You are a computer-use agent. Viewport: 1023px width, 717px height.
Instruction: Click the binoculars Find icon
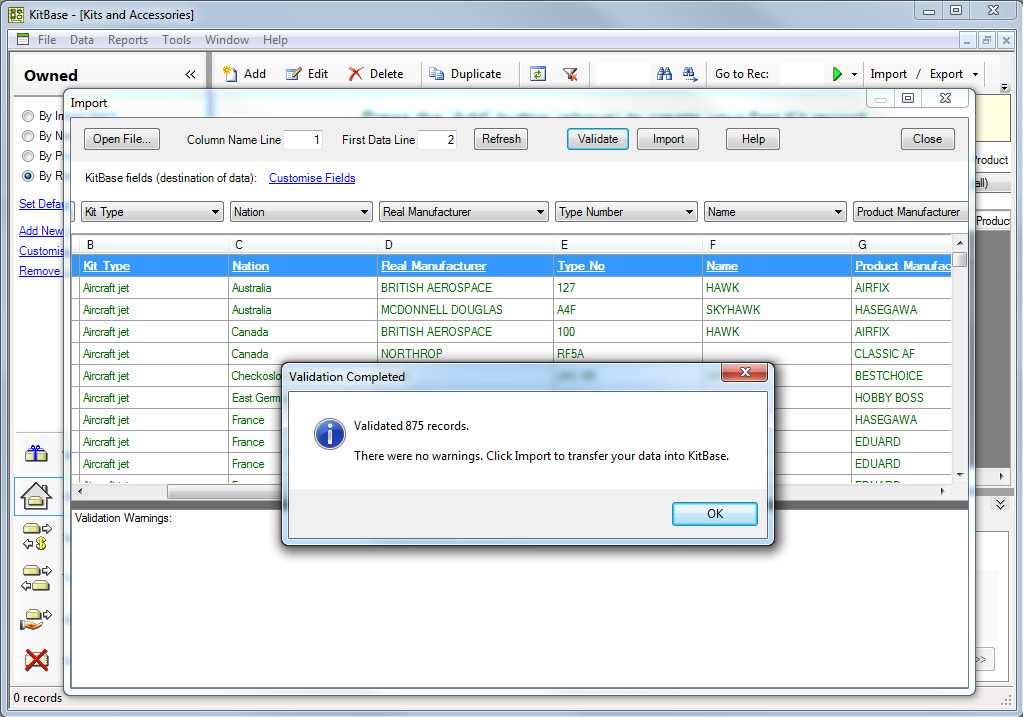click(x=664, y=74)
